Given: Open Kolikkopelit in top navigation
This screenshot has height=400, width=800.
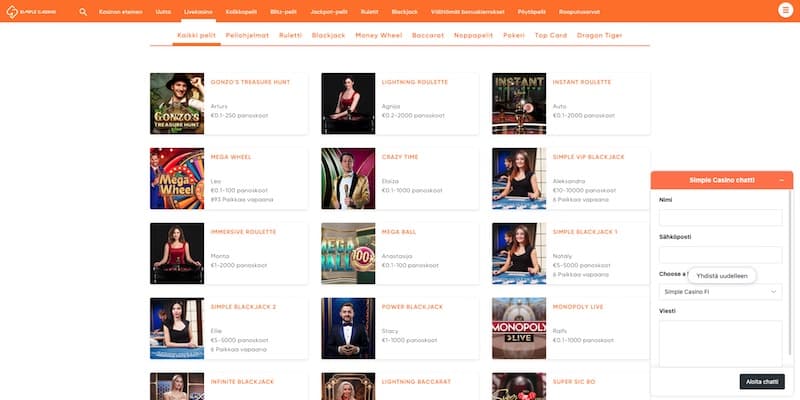Looking at the screenshot, I should (241, 12).
